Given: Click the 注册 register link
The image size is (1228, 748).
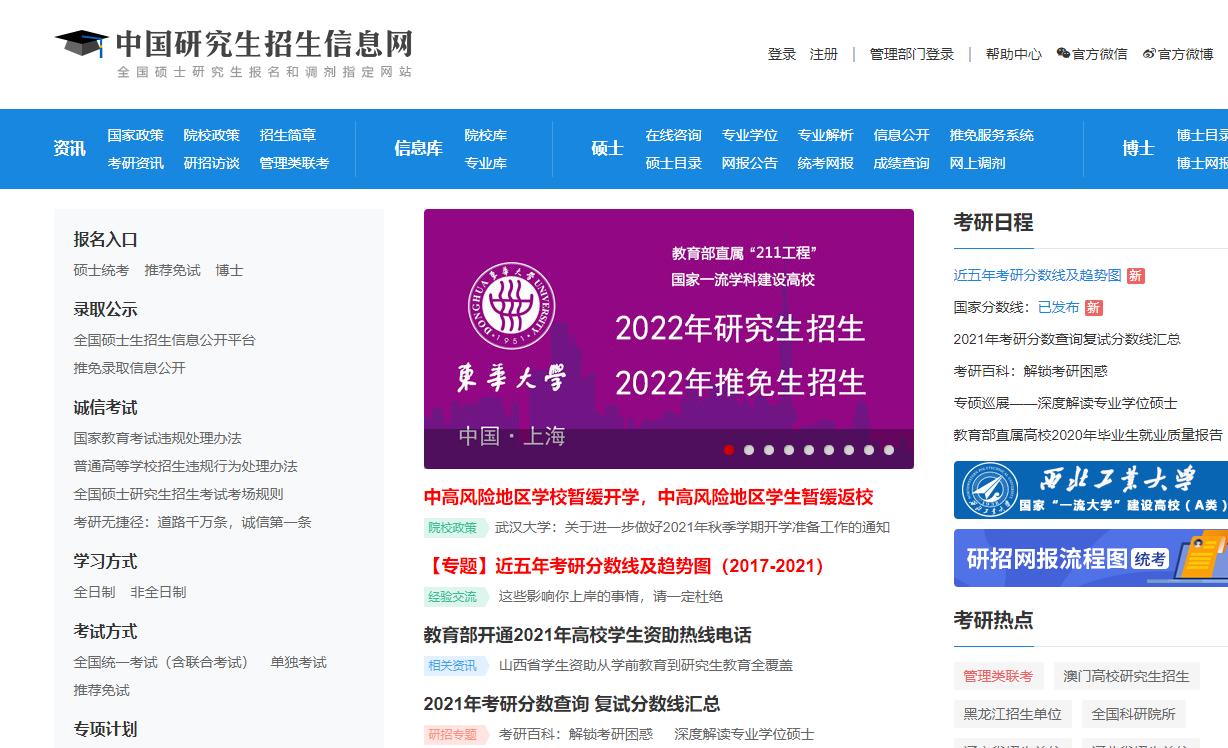Looking at the screenshot, I should [x=823, y=54].
